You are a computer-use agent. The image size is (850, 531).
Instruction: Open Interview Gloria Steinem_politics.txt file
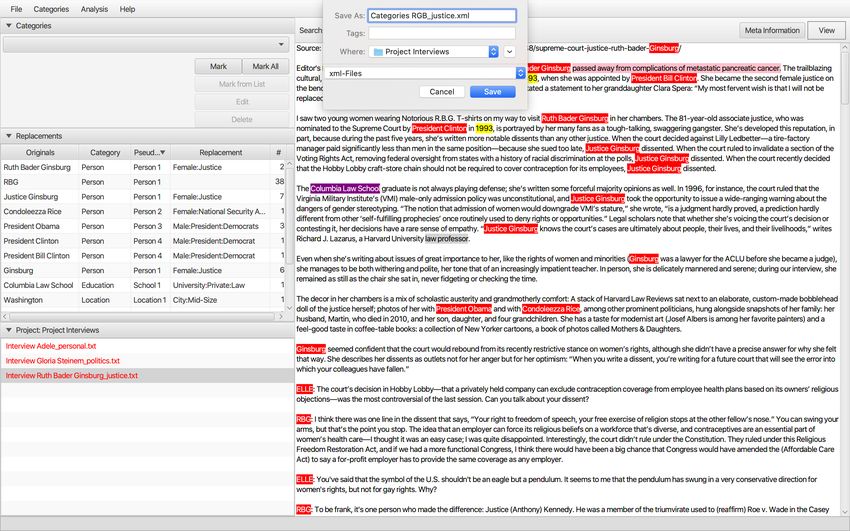(x=63, y=360)
